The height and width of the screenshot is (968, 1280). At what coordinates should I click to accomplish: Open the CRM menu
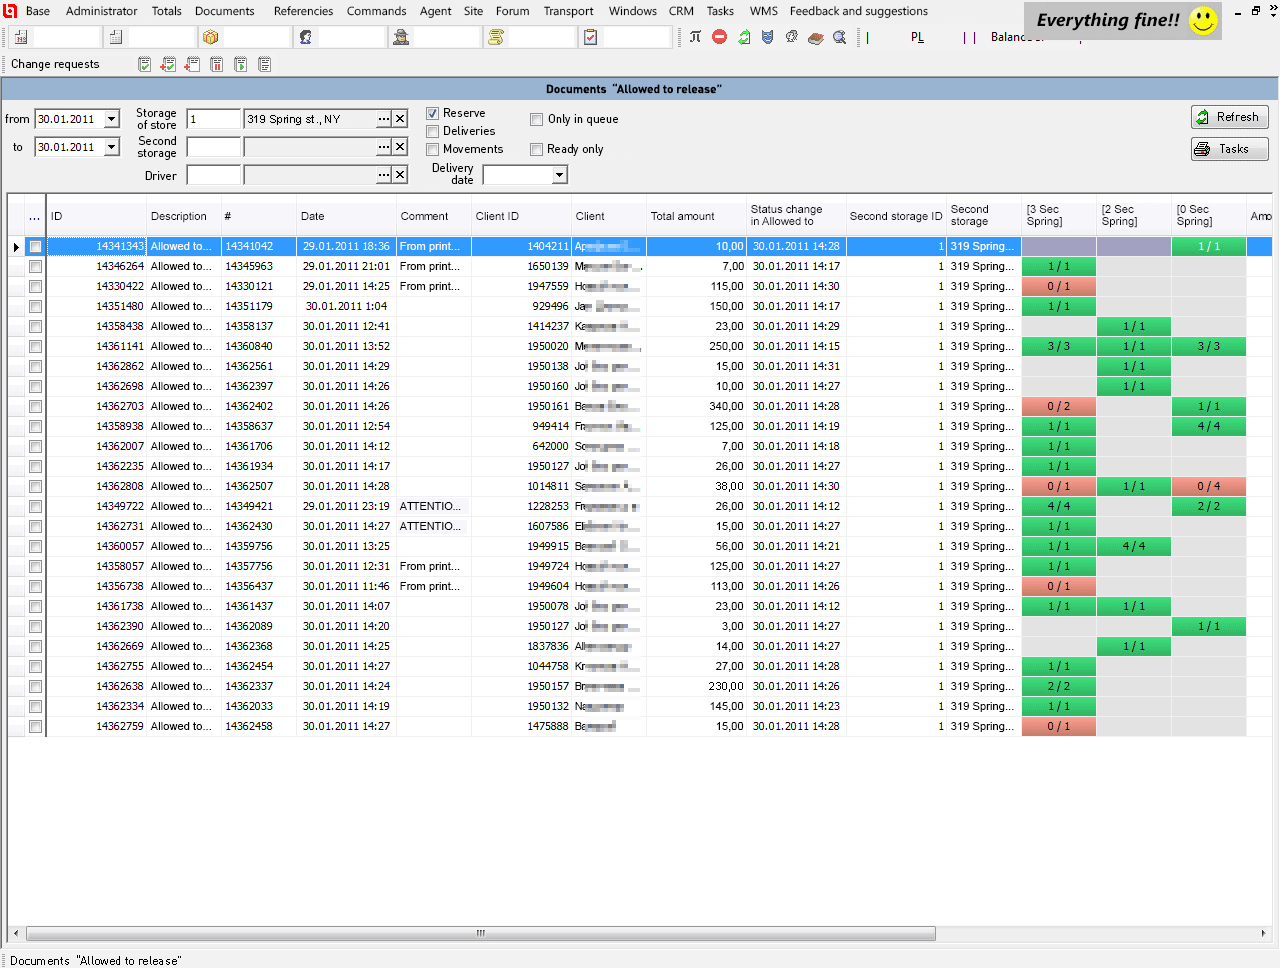pos(682,11)
